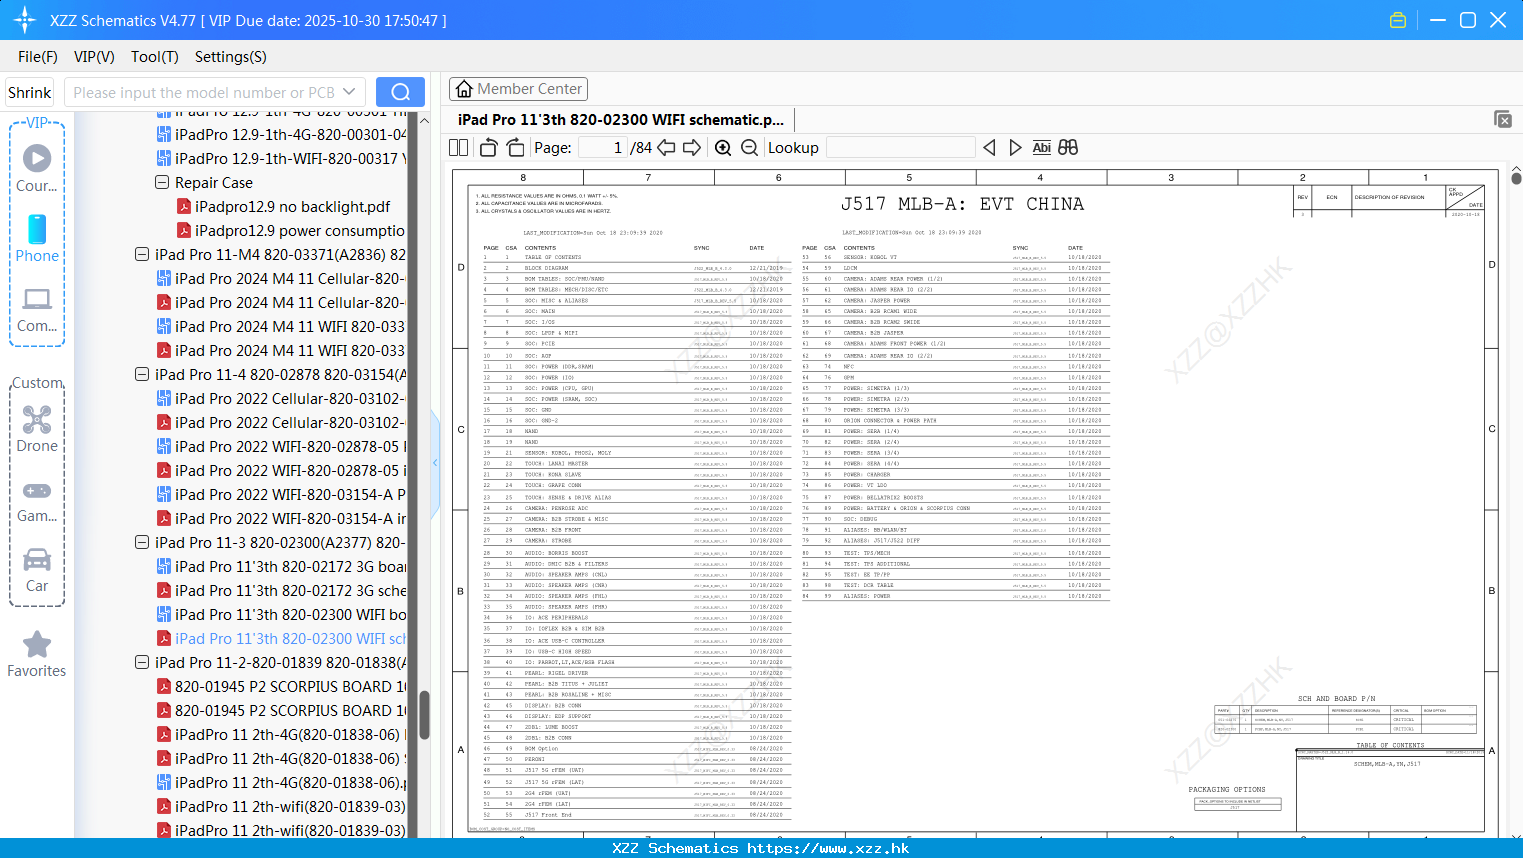
Task: Rotate the page counterclockwise
Action: pyautogui.click(x=488, y=147)
